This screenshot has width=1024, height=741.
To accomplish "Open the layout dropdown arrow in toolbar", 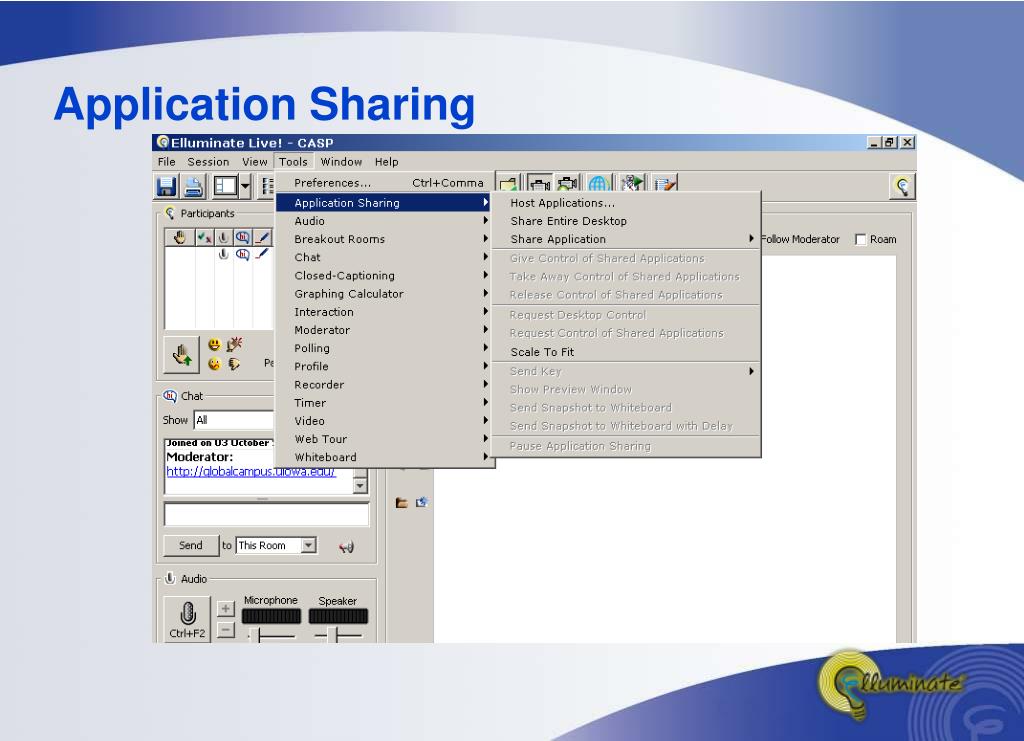I will [245, 187].
